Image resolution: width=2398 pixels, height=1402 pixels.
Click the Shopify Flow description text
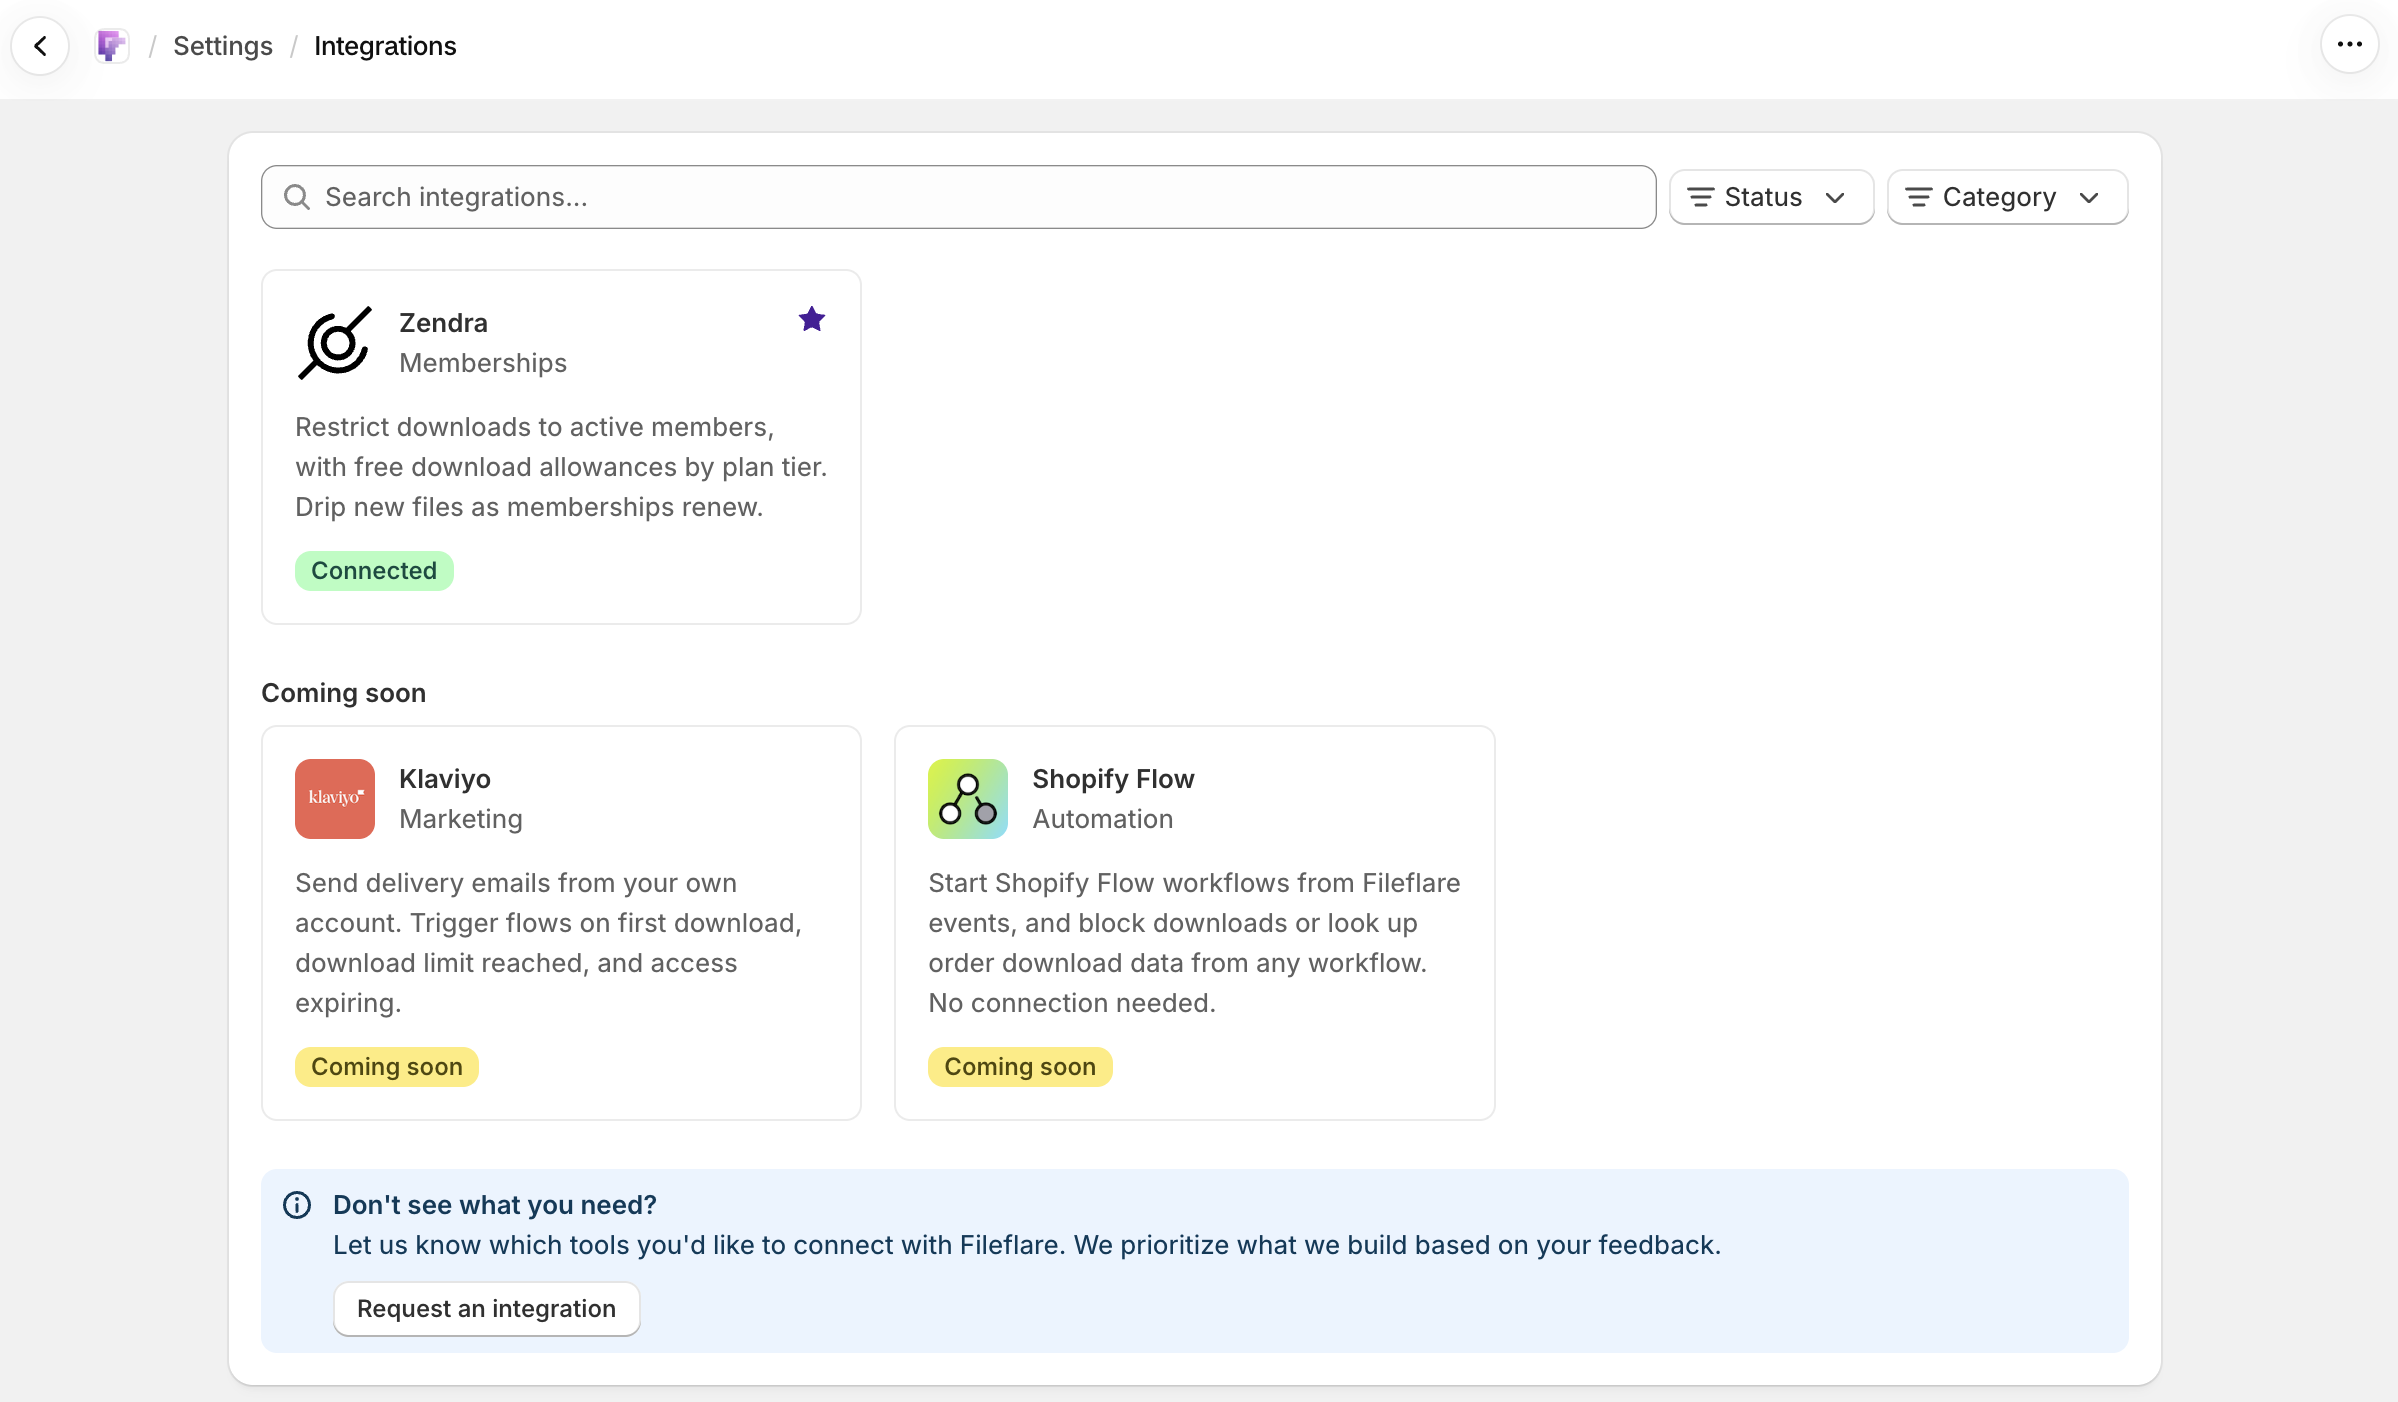(1194, 943)
